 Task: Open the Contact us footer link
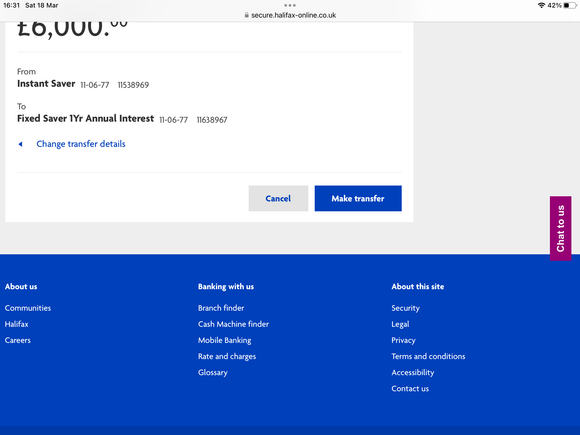coord(410,388)
